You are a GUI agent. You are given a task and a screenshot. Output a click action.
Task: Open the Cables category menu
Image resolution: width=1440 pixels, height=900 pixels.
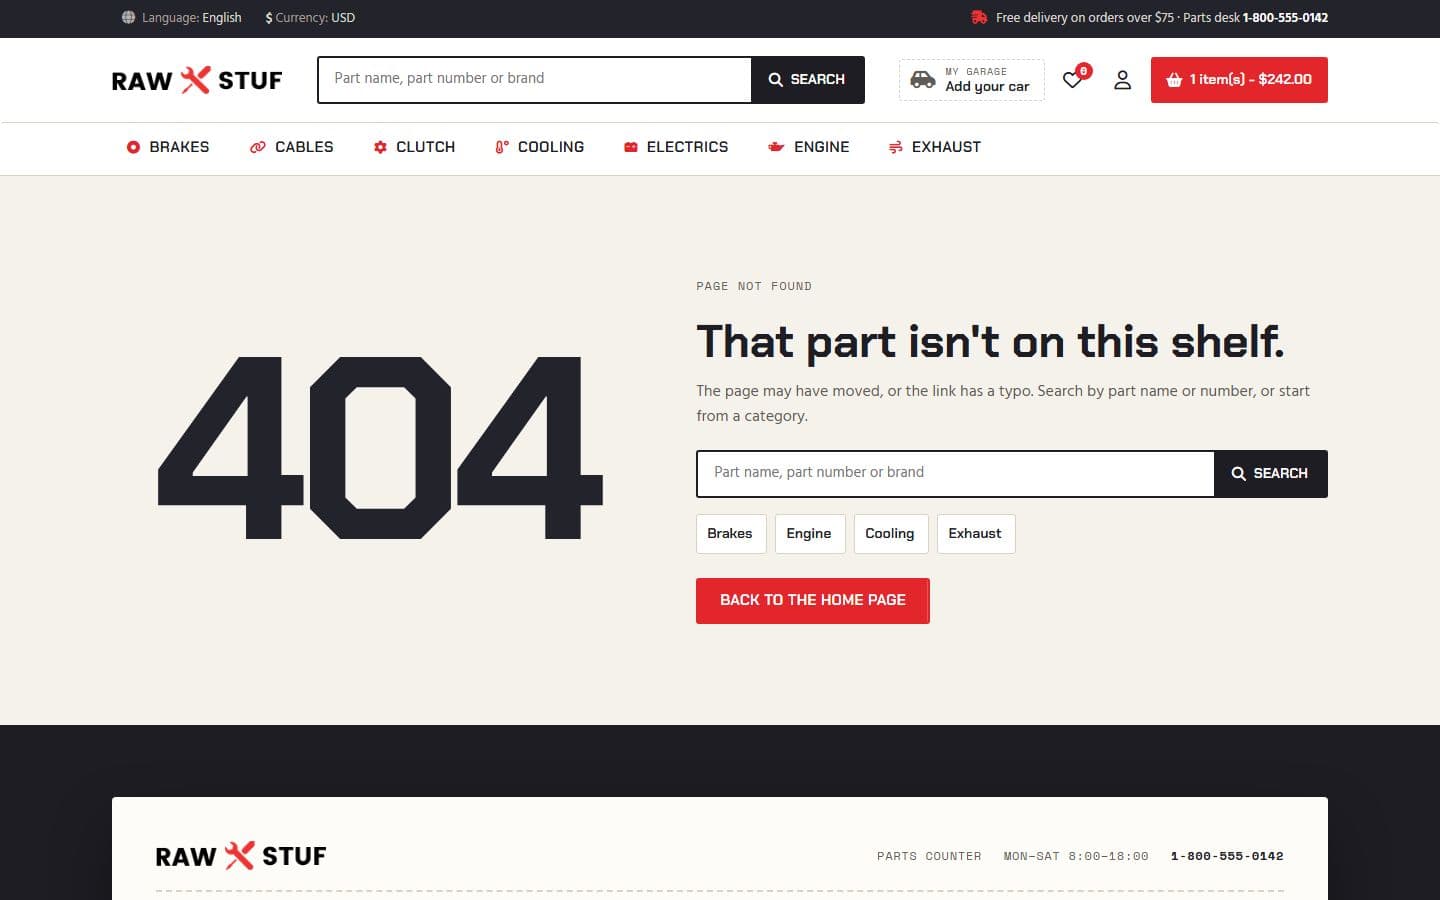(291, 147)
